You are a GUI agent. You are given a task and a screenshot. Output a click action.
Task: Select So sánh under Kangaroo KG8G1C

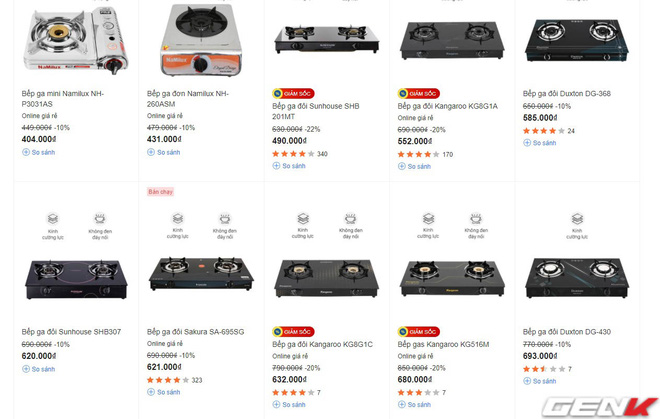(x=289, y=404)
